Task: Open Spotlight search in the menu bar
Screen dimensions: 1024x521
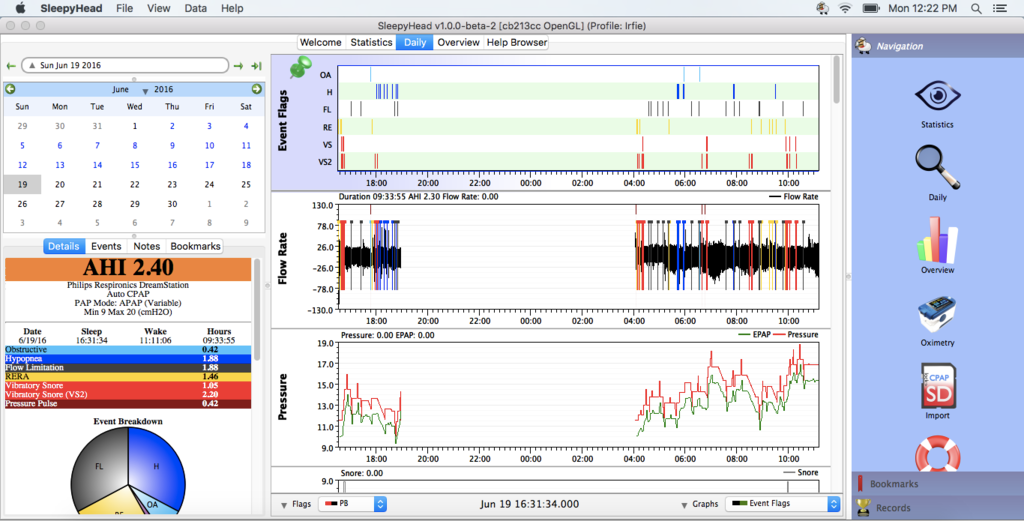Action: pyautogui.click(x=976, y=8)
